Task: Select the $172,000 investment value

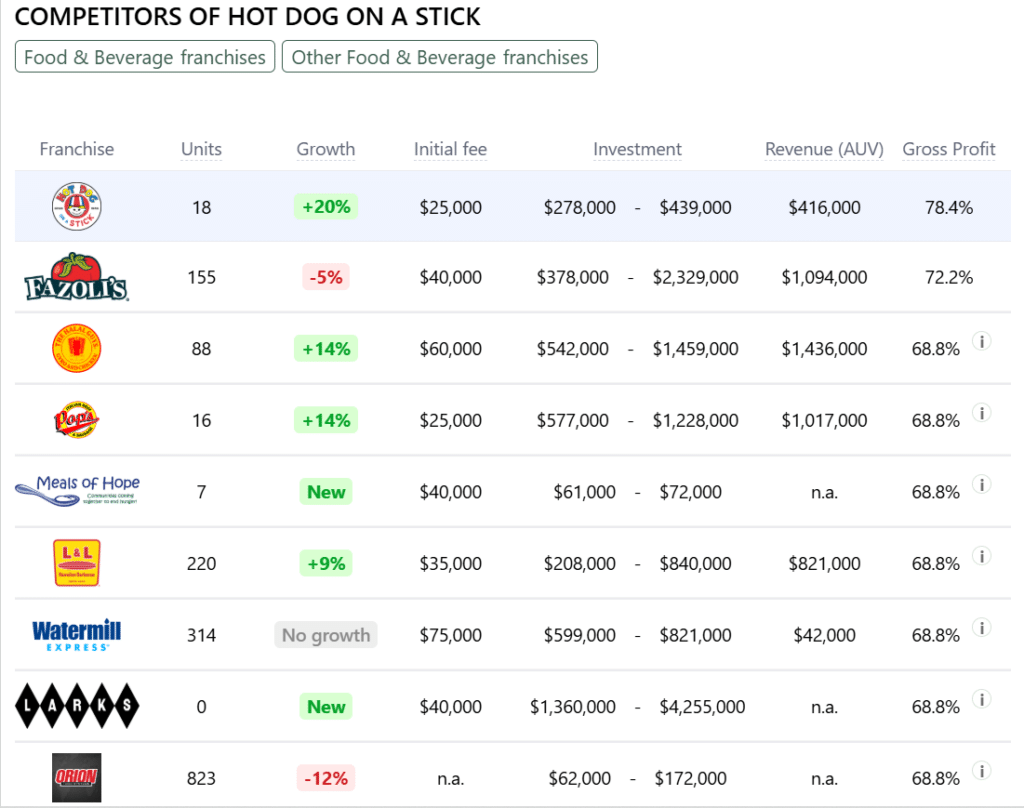Action: click(x=690, y=779)
